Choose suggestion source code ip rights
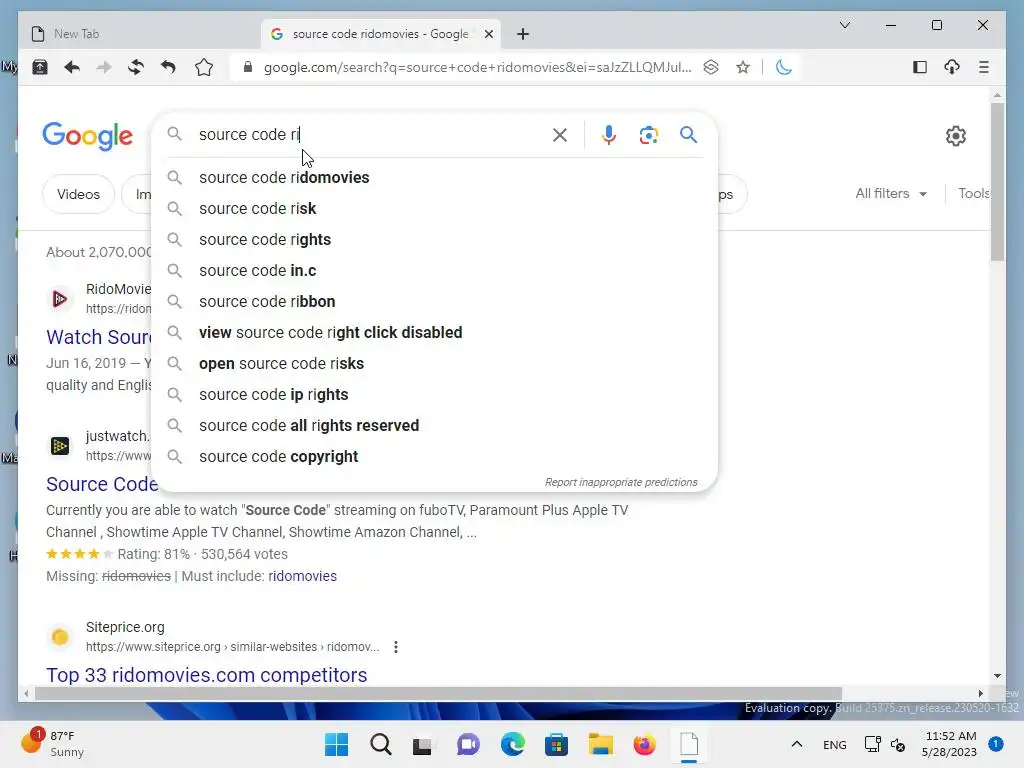 click(x=435, y=394)
